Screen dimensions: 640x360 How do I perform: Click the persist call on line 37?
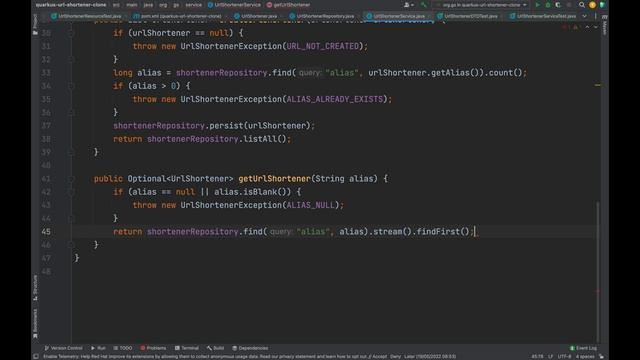pos(226,126)
